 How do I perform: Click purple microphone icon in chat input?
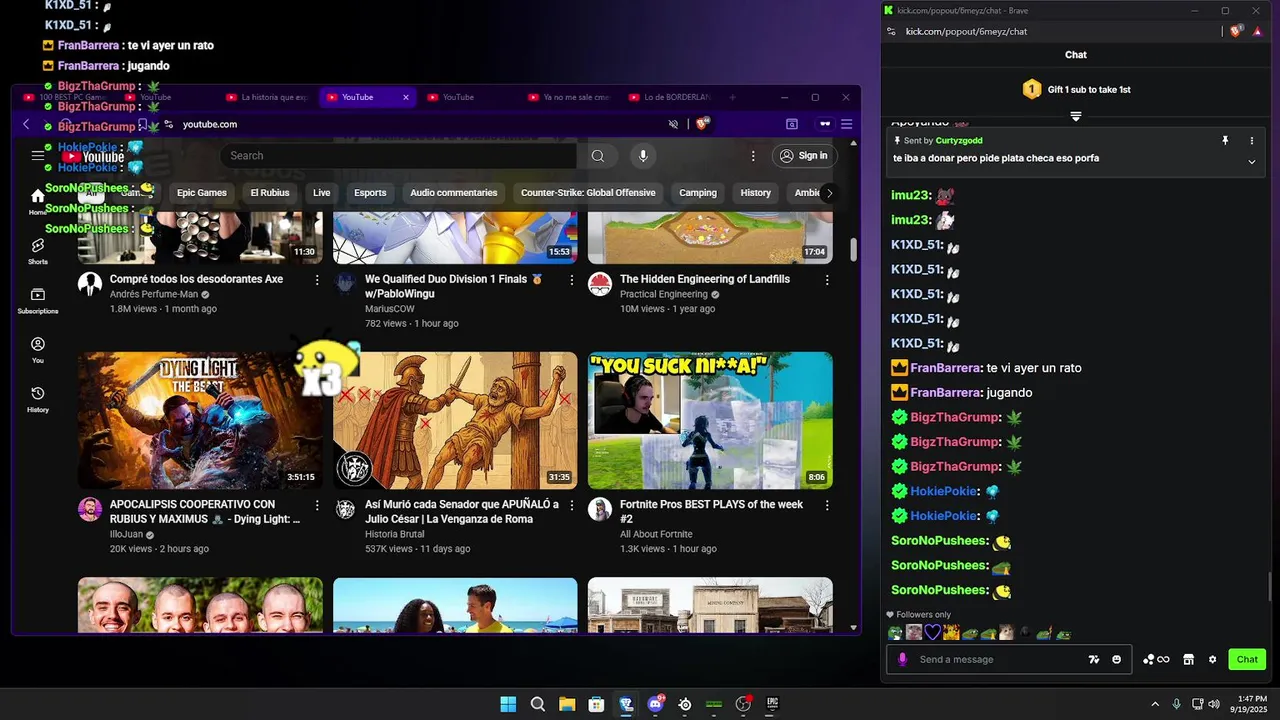[x=903, y=660]
